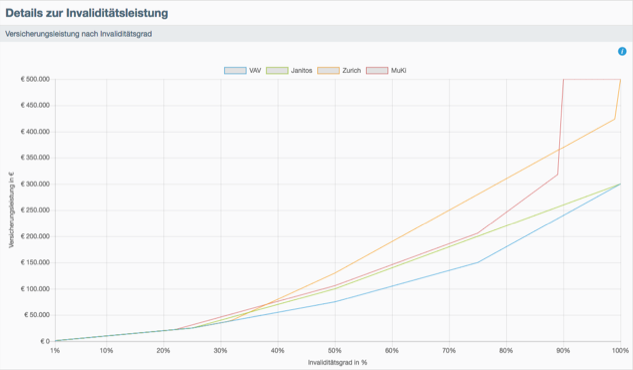Click the € 250.000 y-axis label
The height and width of the screenshot is (370, 633).
tap(35, 210)
